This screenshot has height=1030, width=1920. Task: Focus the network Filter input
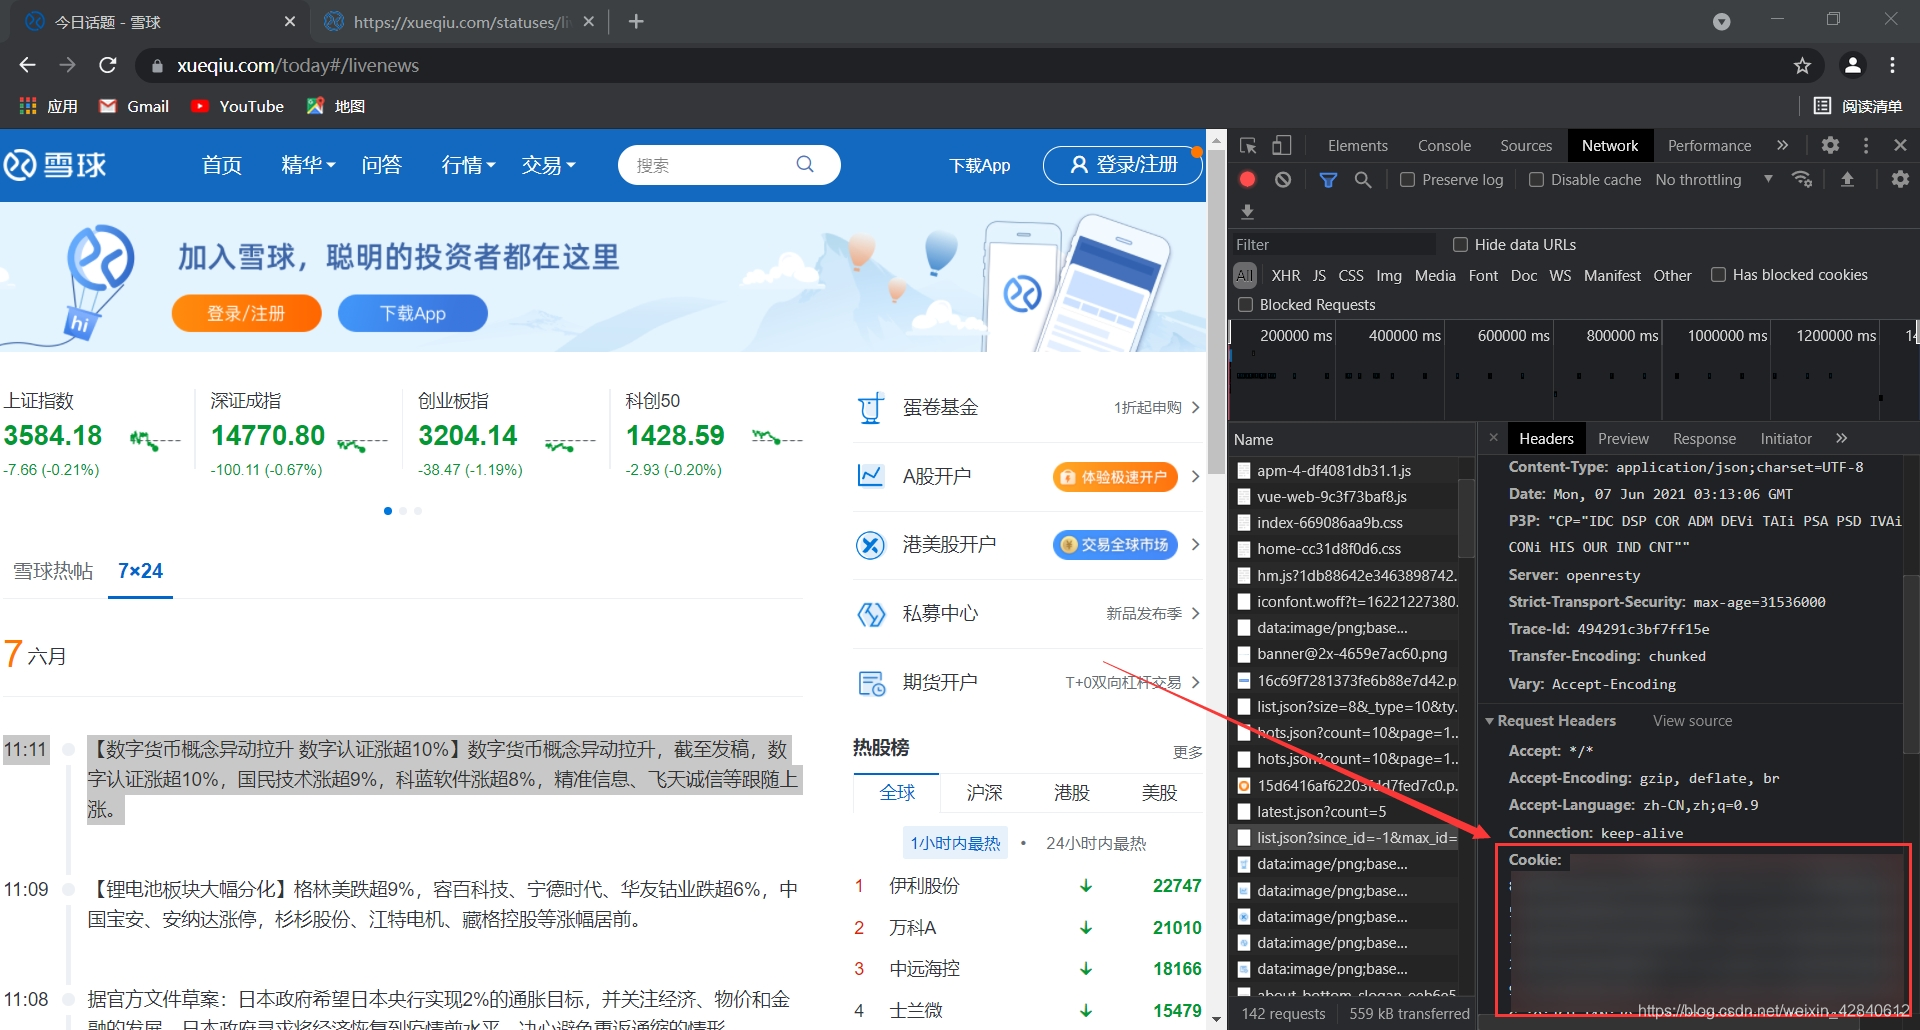tap(1334, 245)
